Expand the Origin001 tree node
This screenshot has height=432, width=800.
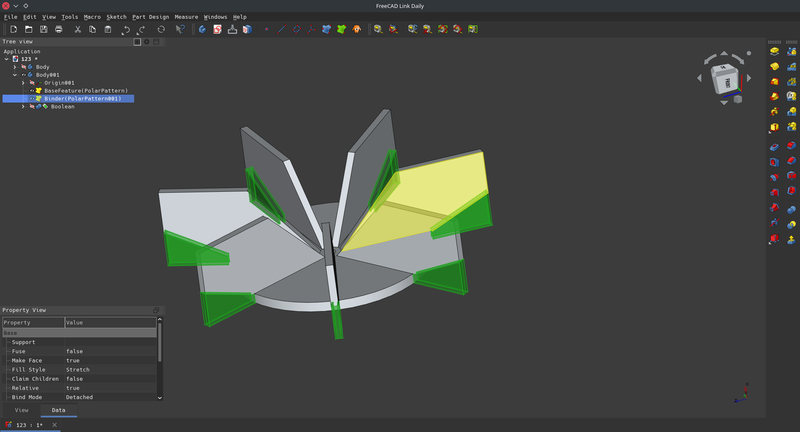click(23, 83)
